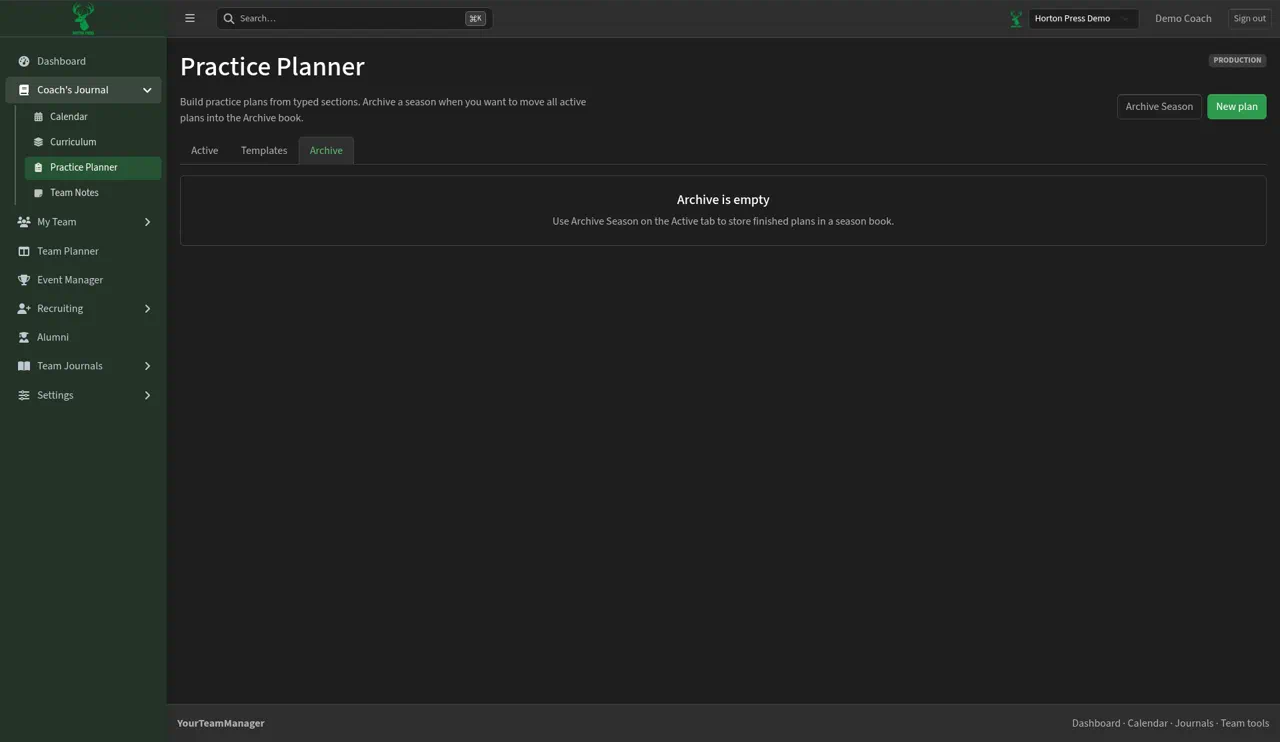The width and height of the screenshot is (1280, 742).
Task: Switch to the Active tab
Action: [204, 150]
